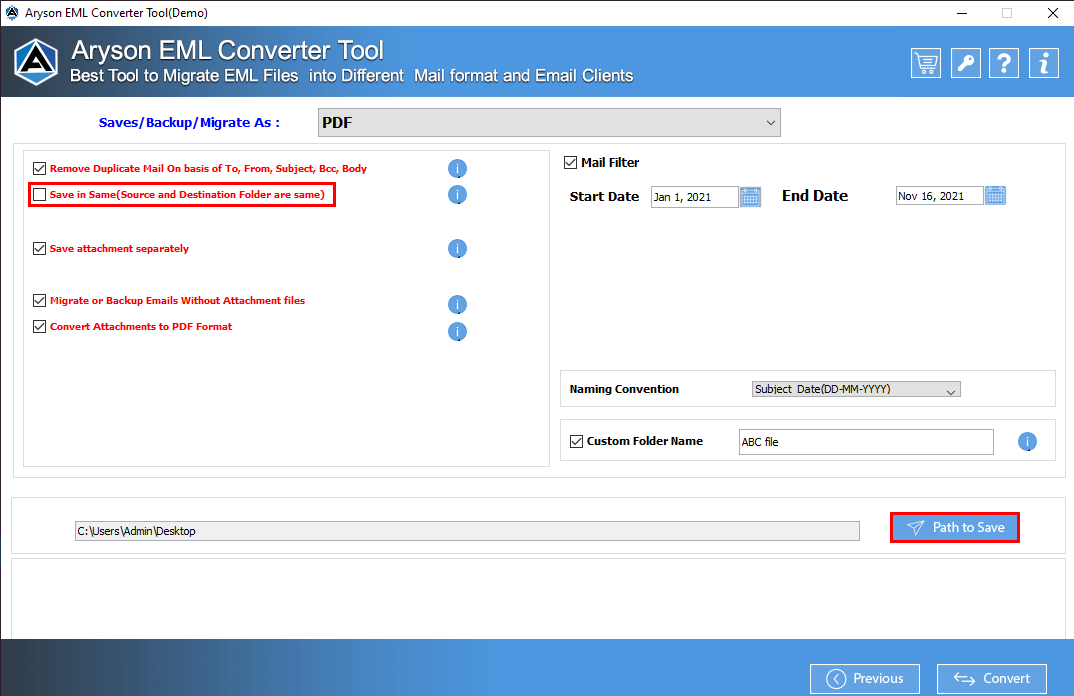Close the Aryson EML Converter window
The image size is (1074, 696).
click(1053, 13)
